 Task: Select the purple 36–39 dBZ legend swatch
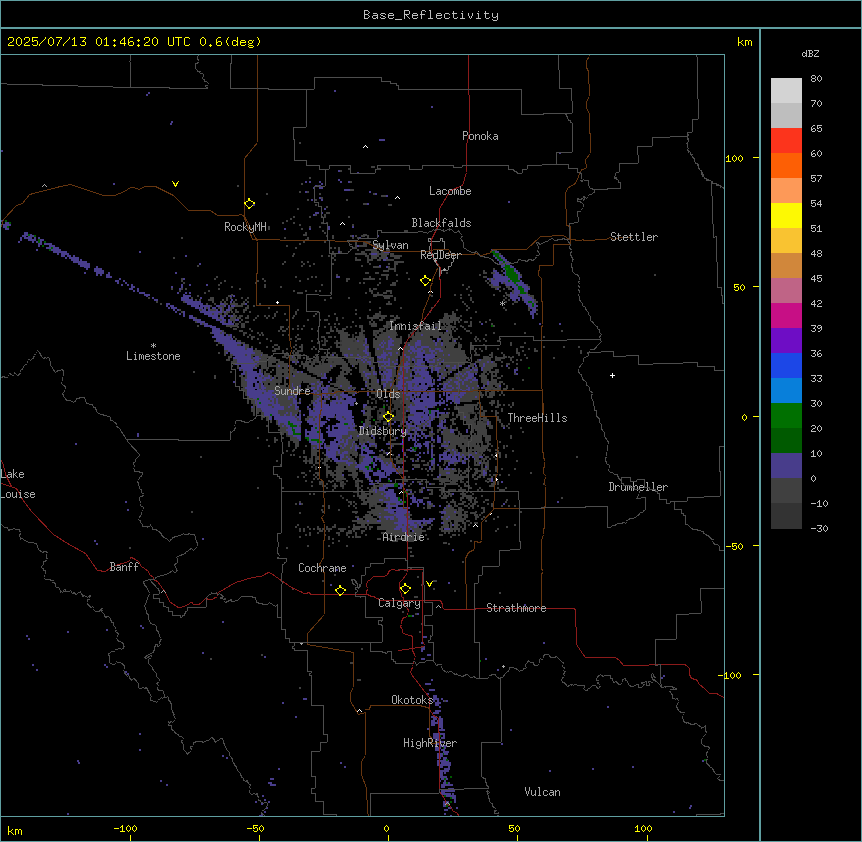coord(786,341)
